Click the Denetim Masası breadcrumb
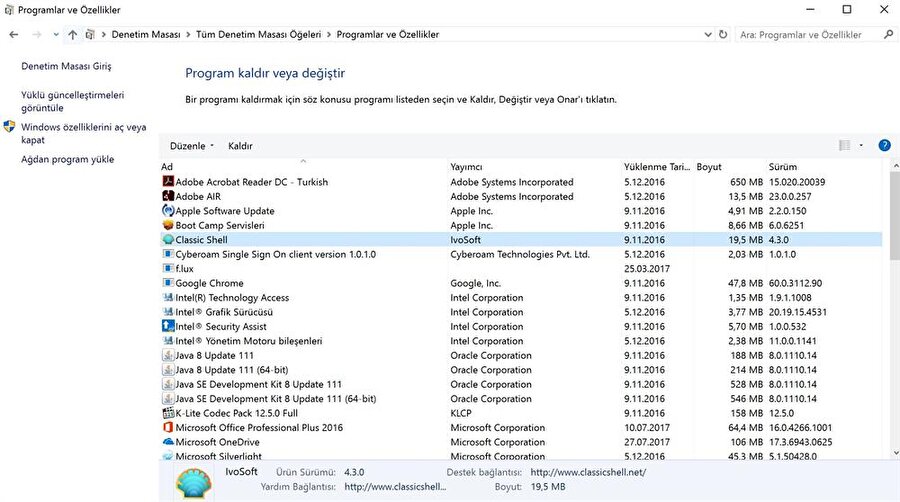Viewport: 900px width, 502px height. 146,34
